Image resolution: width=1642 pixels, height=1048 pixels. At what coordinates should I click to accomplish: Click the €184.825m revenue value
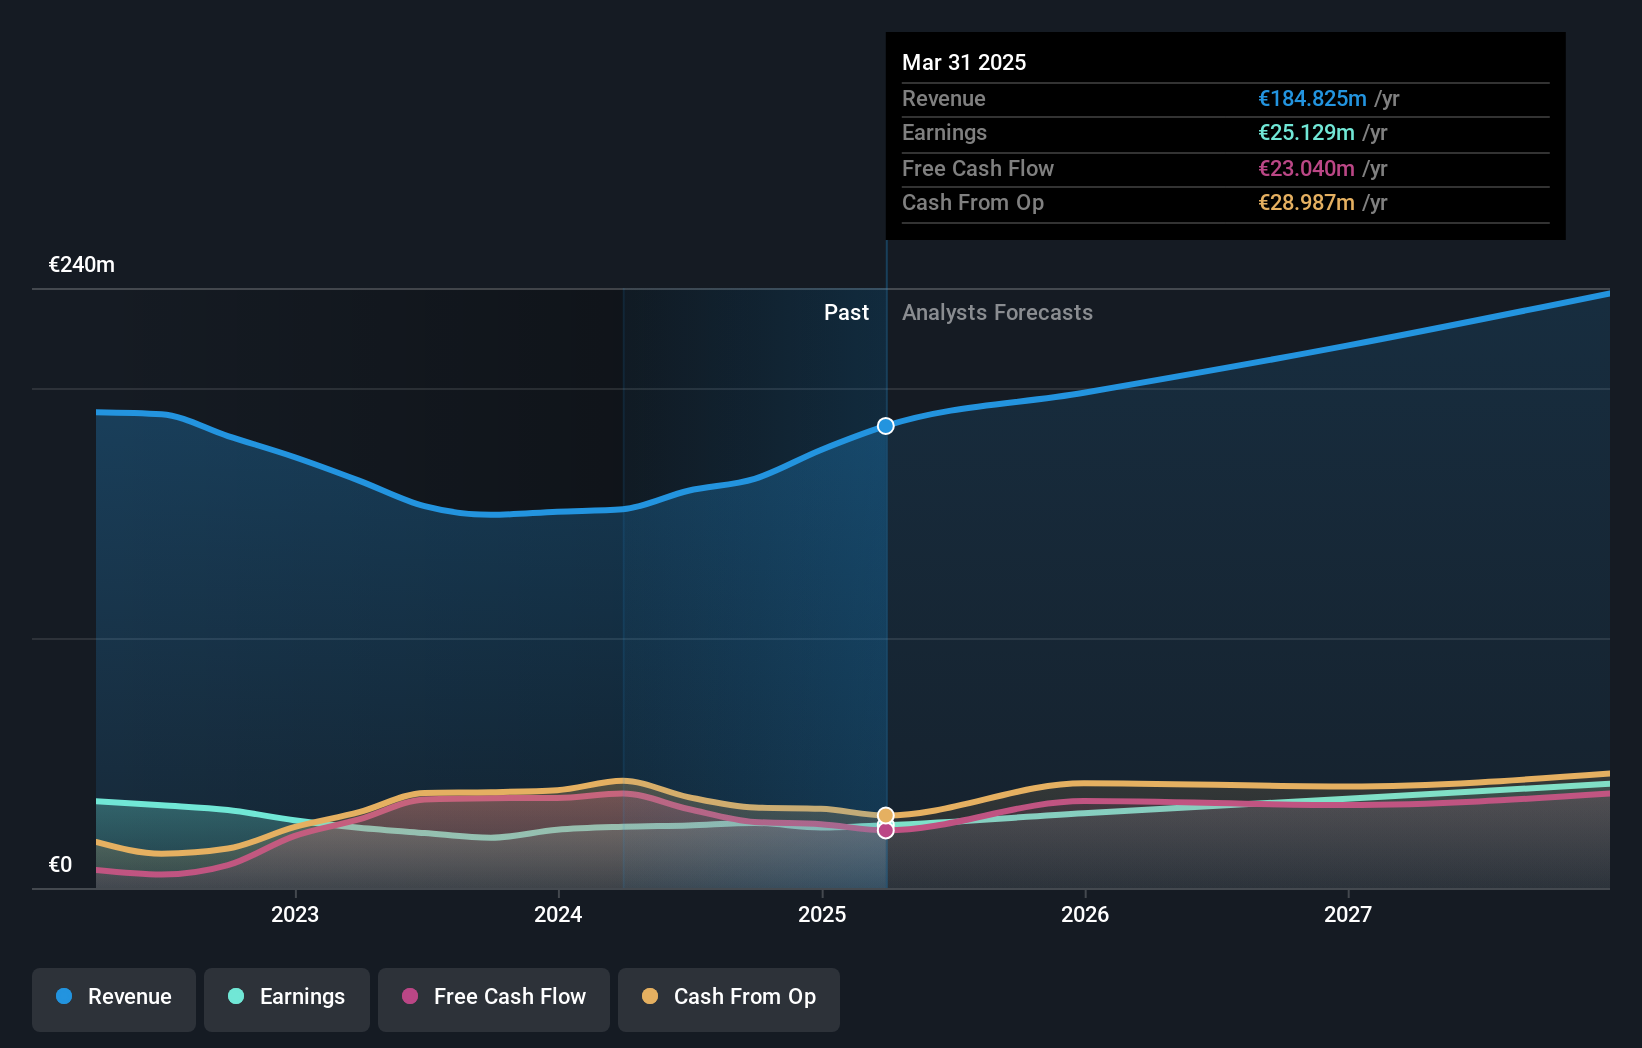point(1312,99)
